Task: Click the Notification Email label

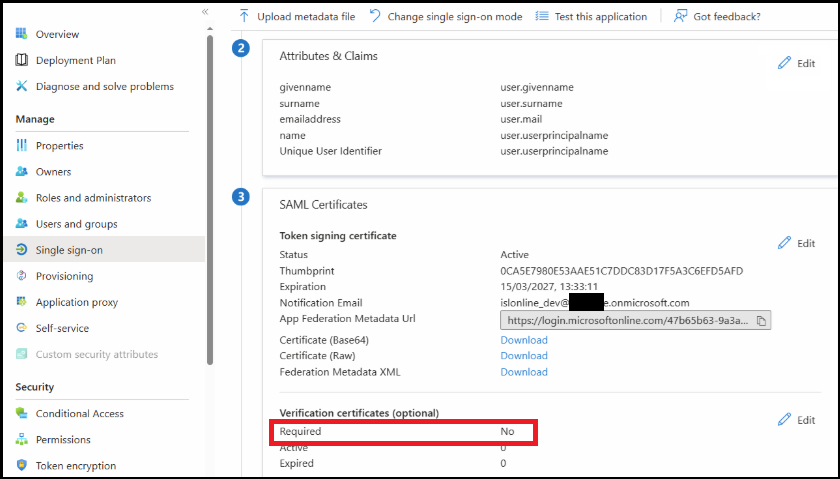Action: tap(321, 303)
